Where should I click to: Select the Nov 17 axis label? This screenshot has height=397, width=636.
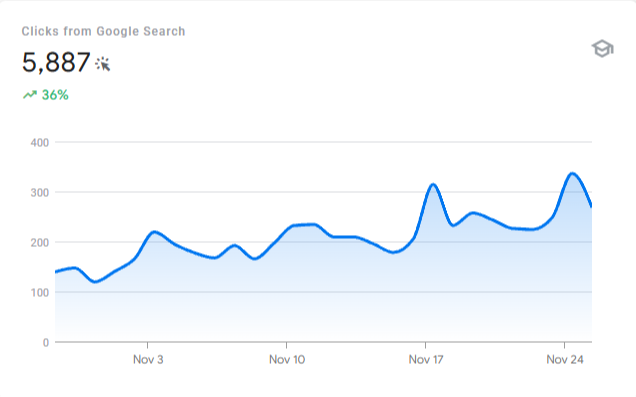point(426,359)
